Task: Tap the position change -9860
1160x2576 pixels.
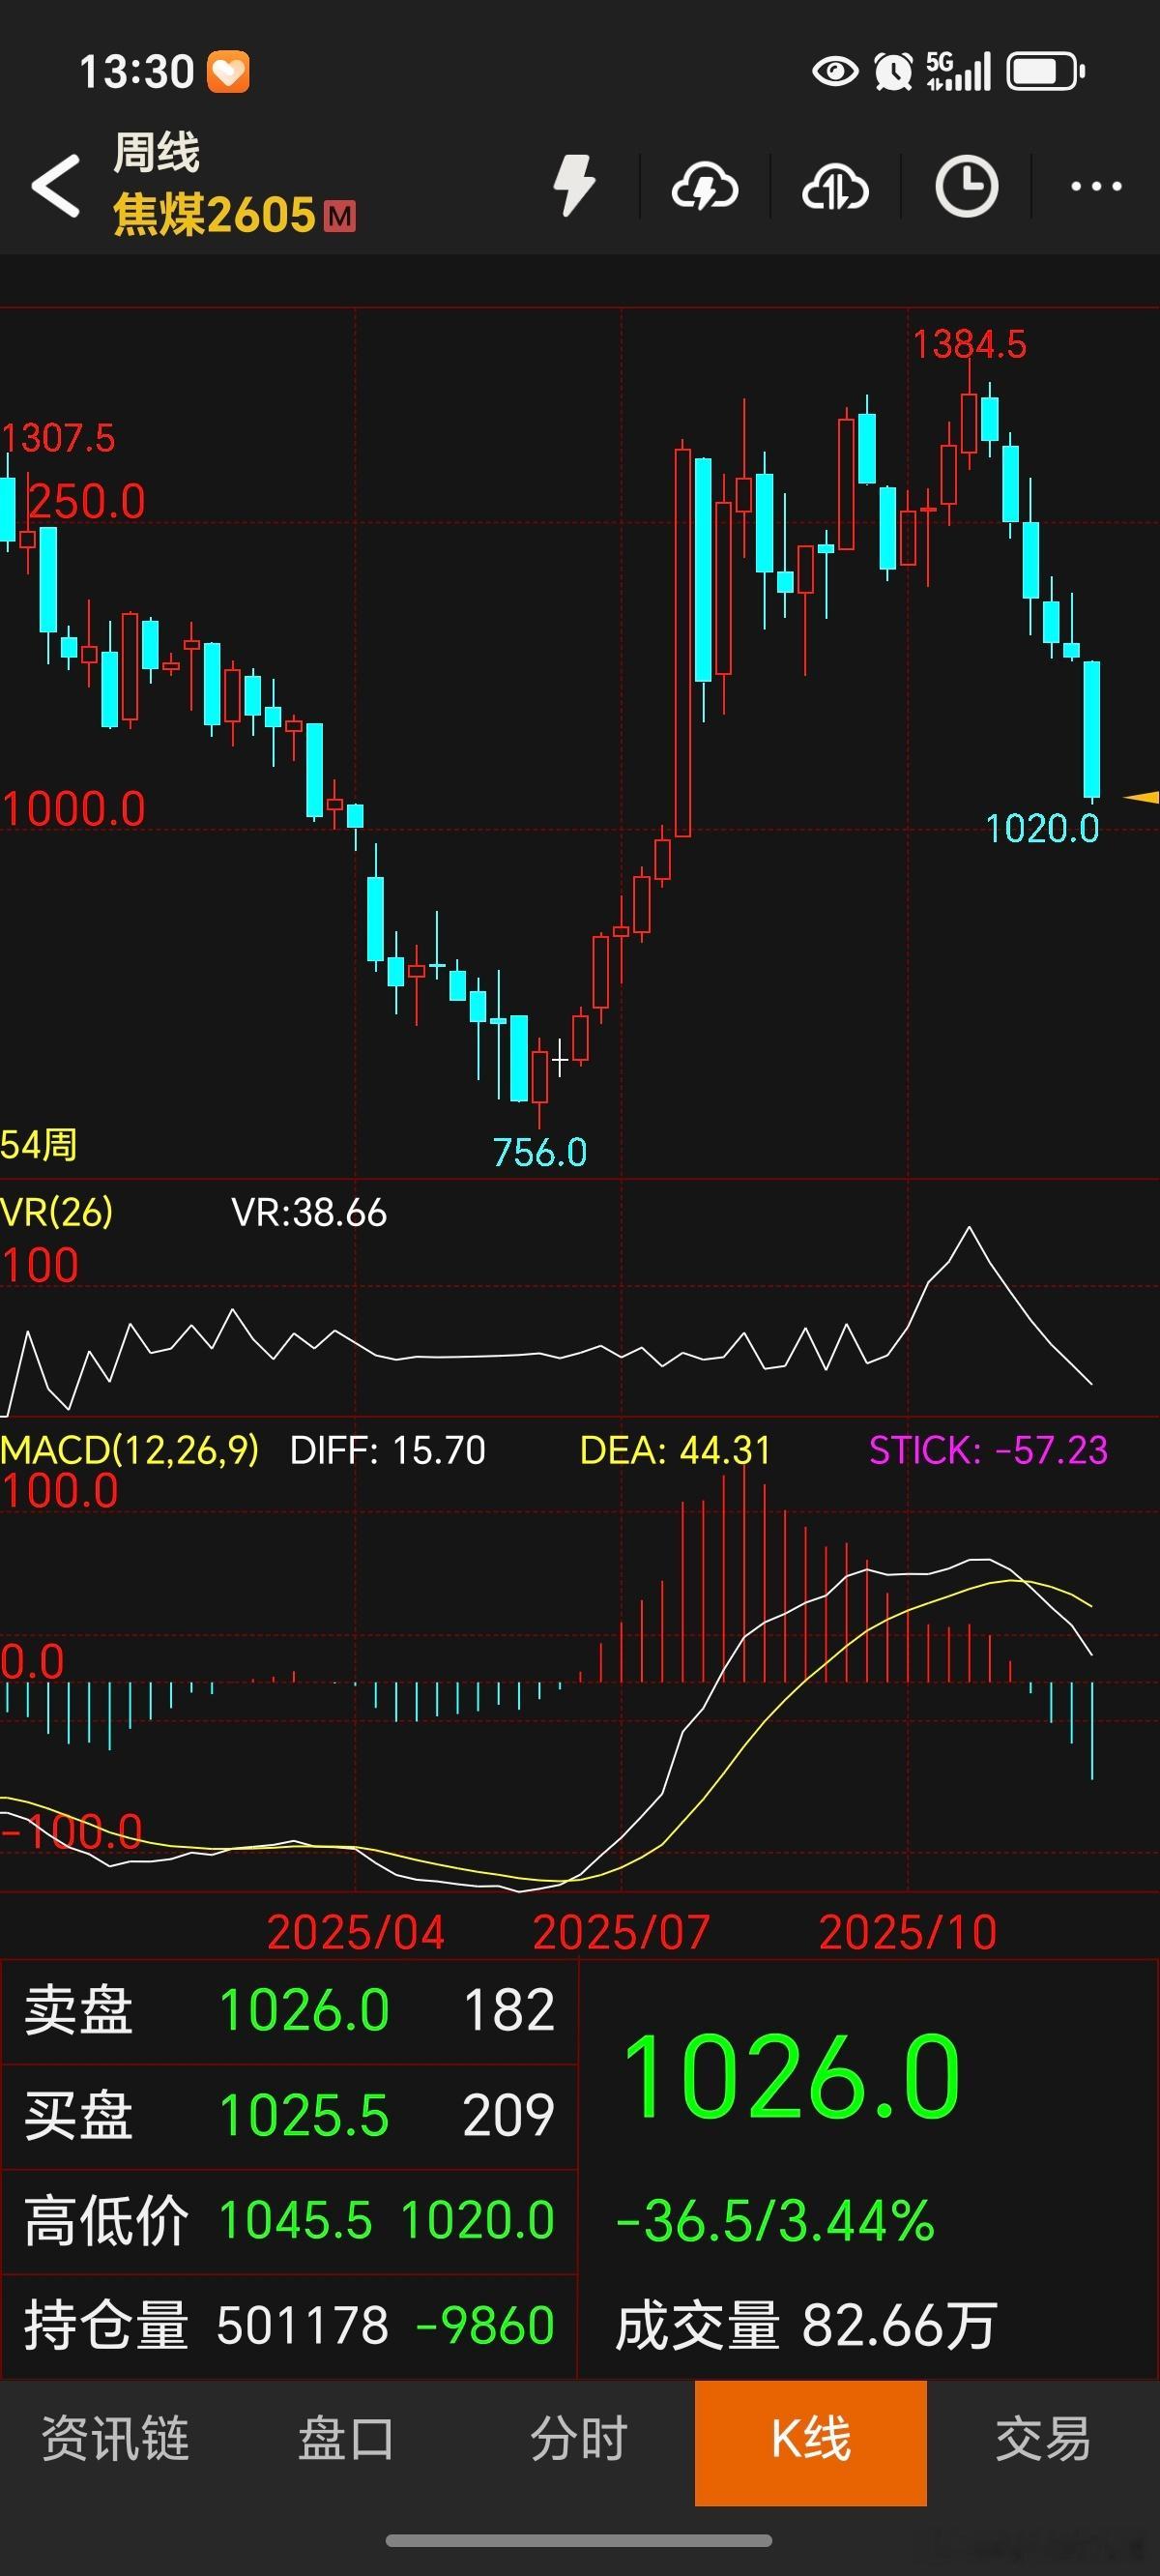Action: click(x=485, y=2325)
